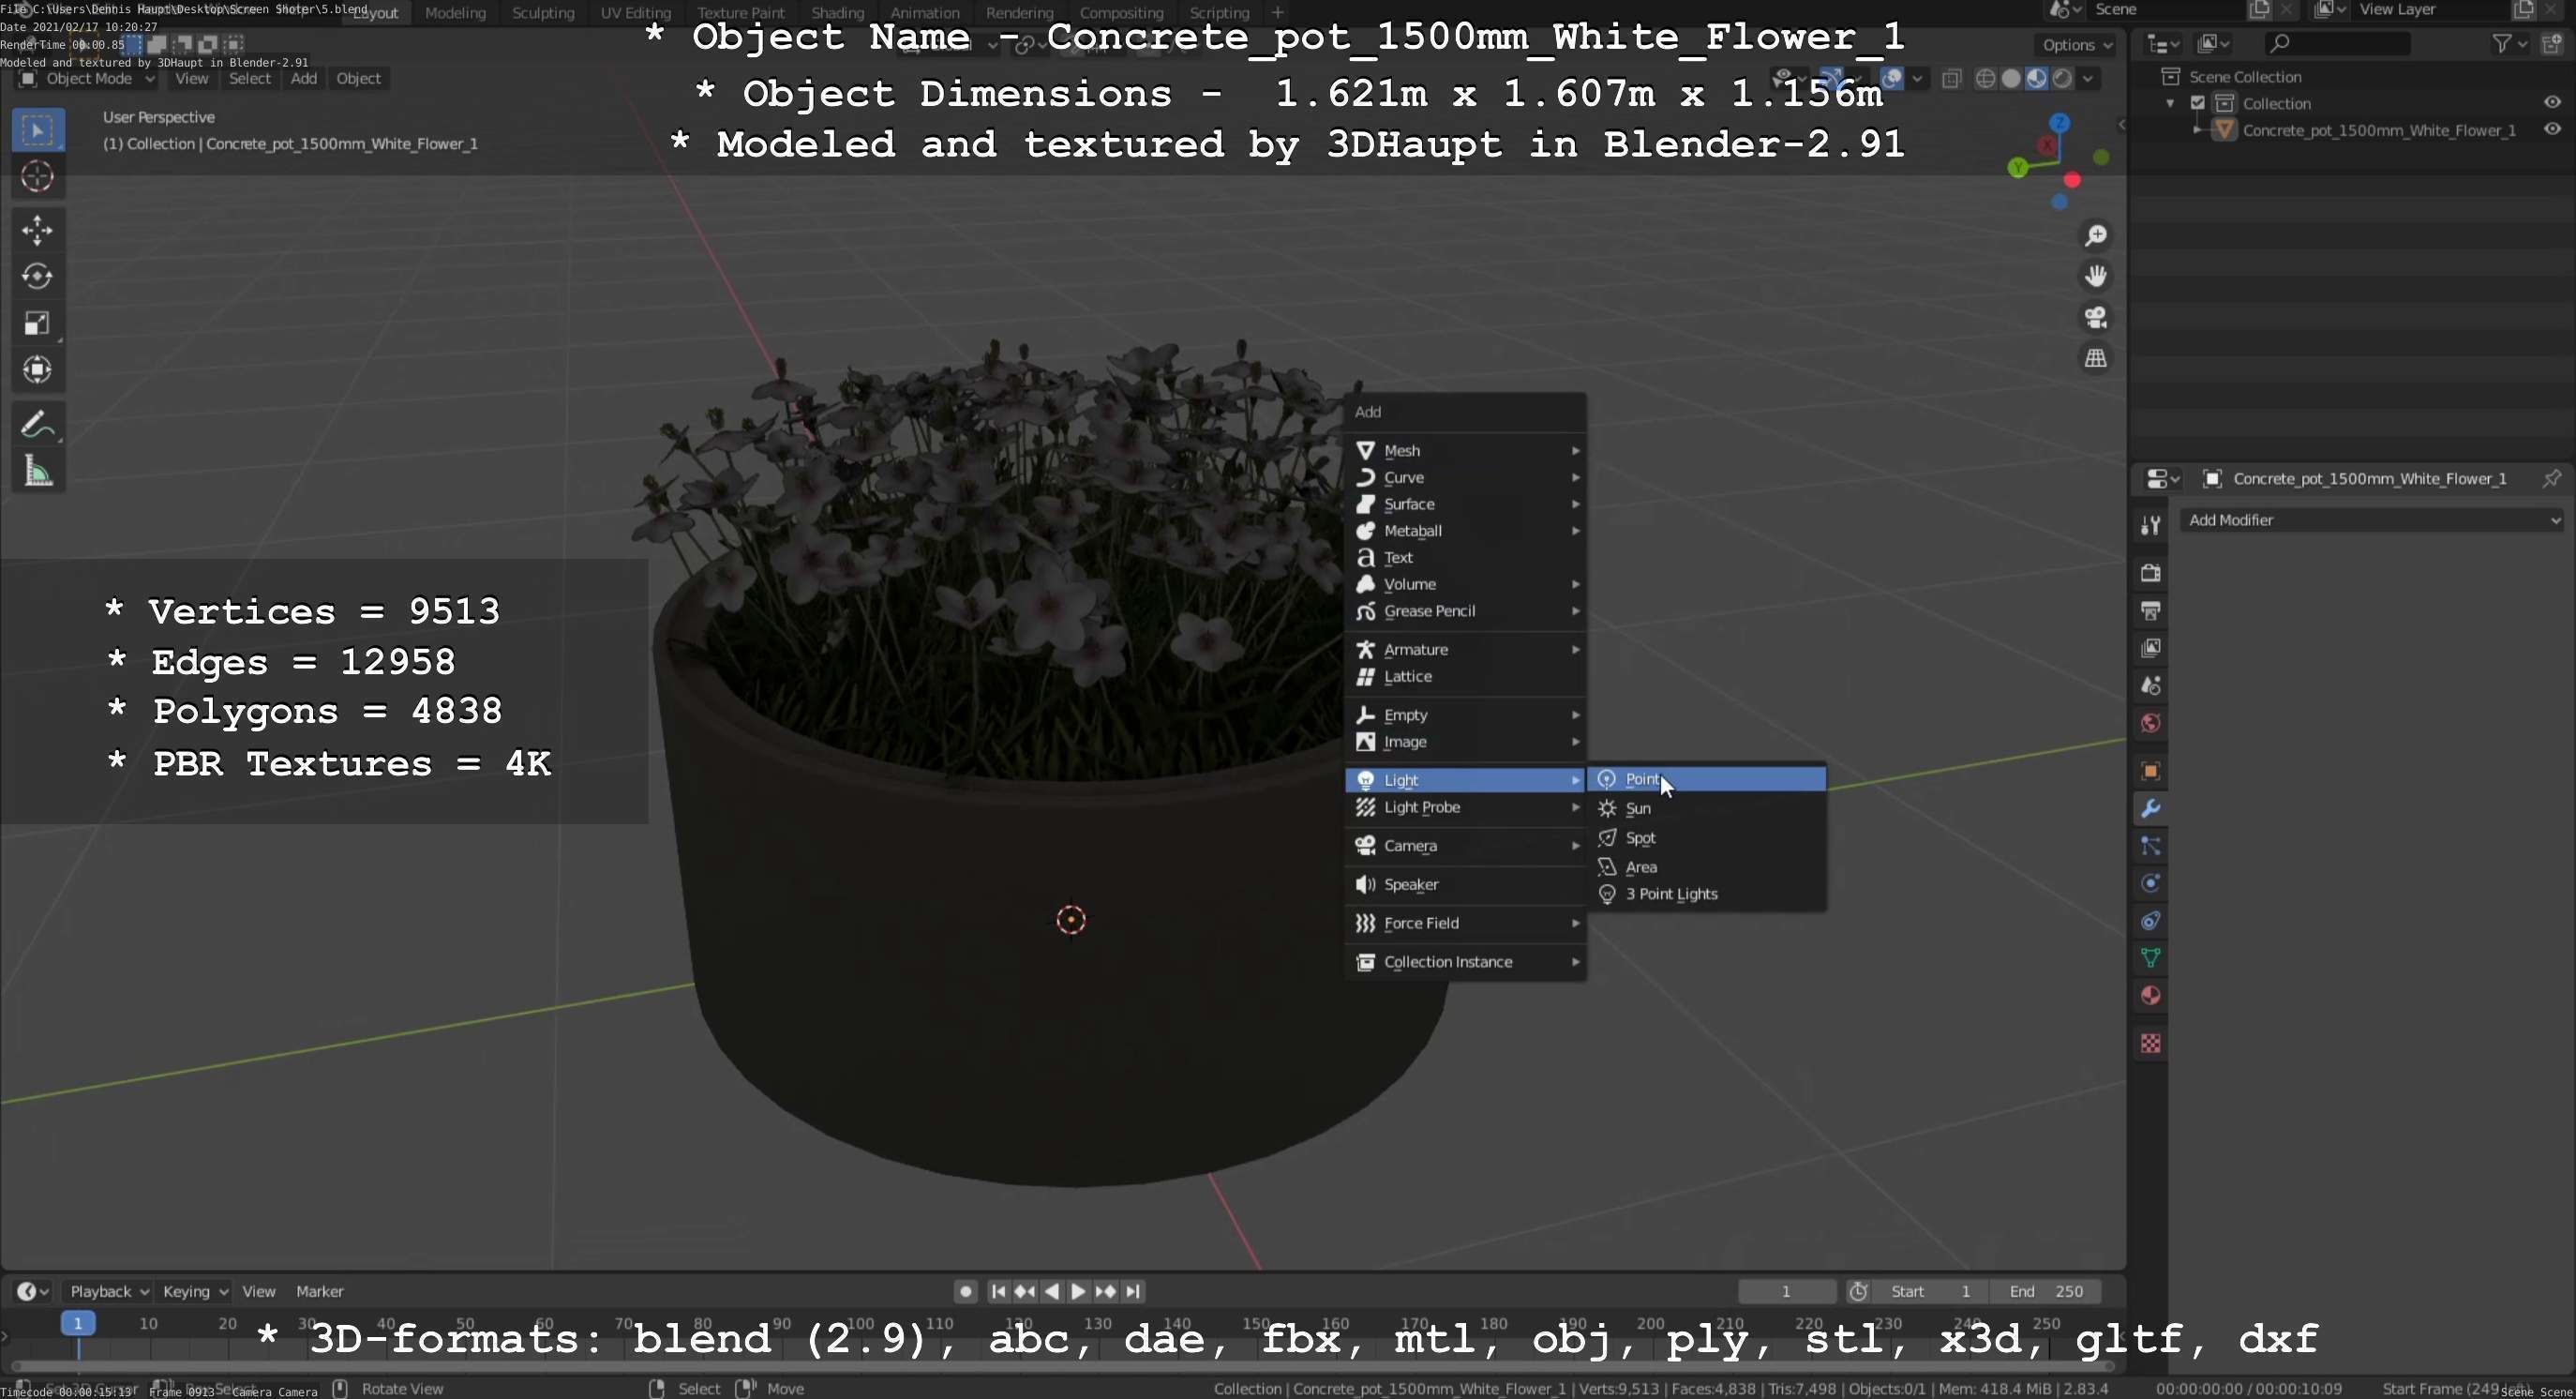Open the viewport Options dropdown
This screenshot has width=2576, height=1399.
coord(2076,45)
